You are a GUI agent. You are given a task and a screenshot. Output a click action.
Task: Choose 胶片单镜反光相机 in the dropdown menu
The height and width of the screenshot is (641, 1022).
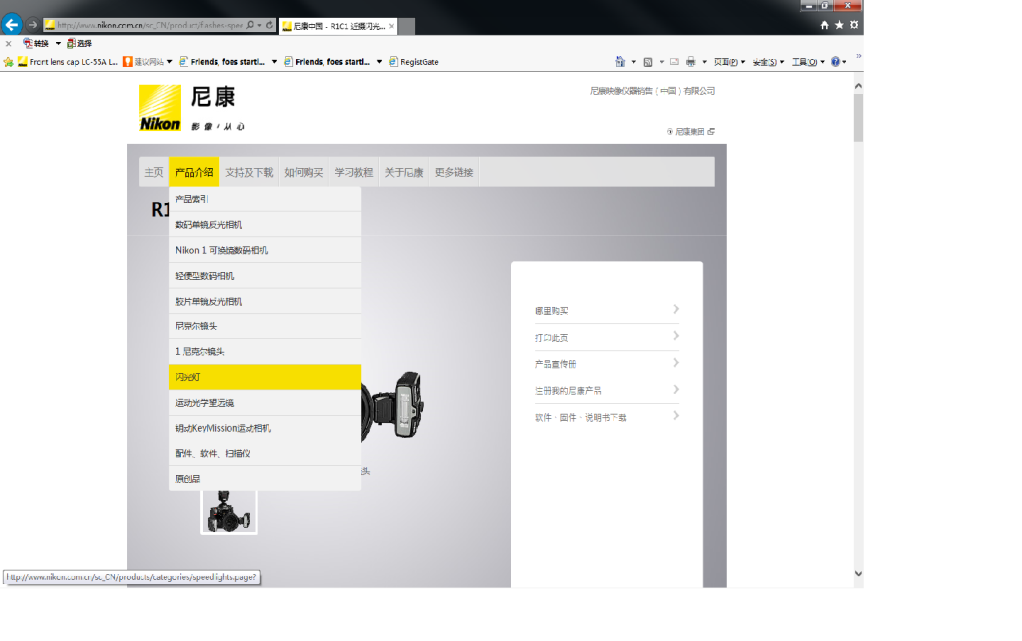265,301
